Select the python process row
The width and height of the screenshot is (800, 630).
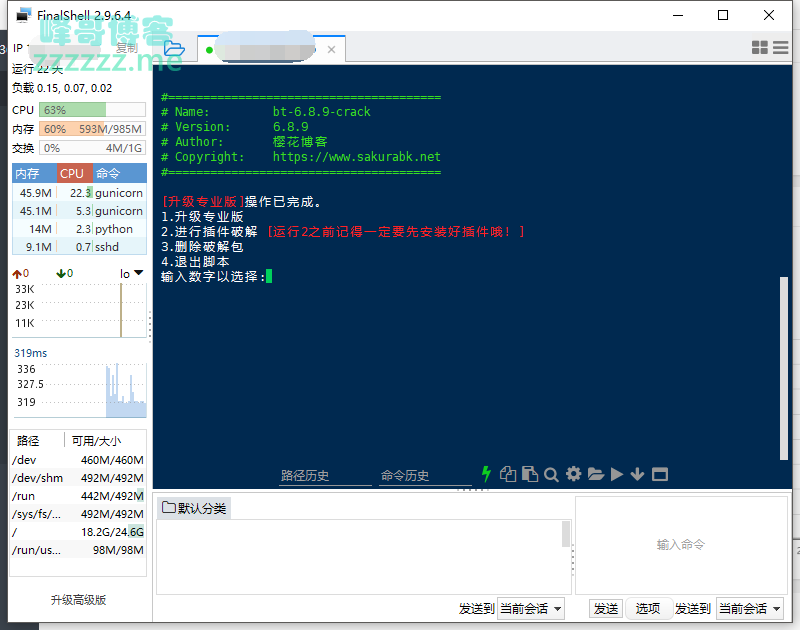coord(79,229)
